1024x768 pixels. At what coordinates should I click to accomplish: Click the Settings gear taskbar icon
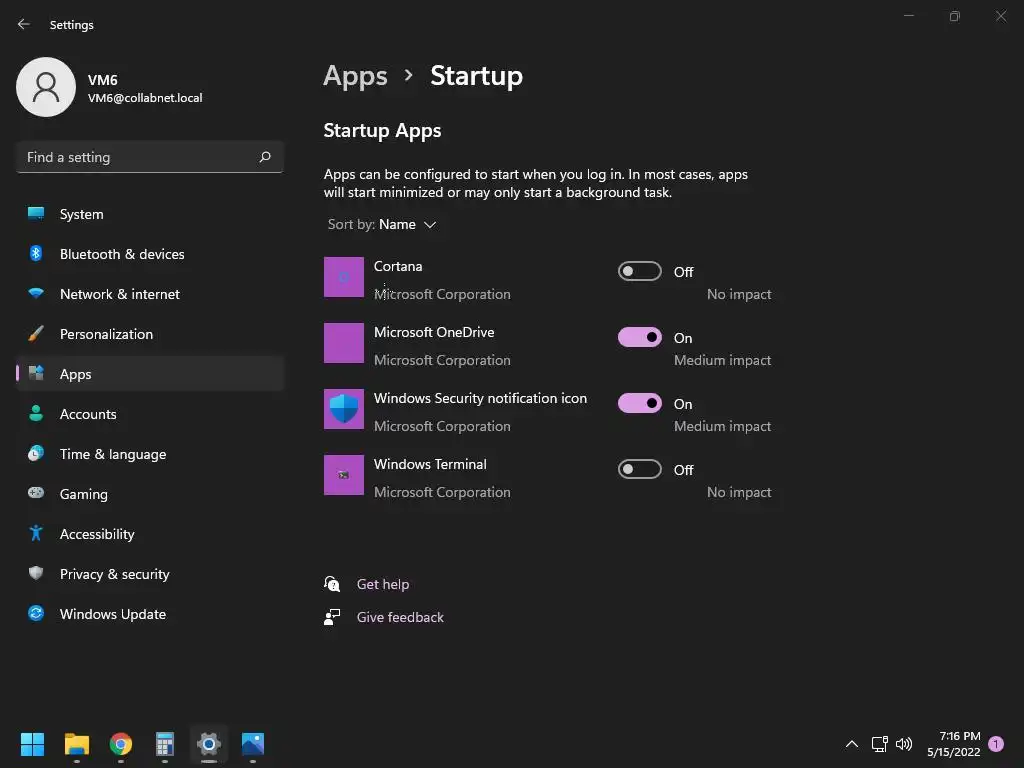pyautogui.click(x=209, y=744)
